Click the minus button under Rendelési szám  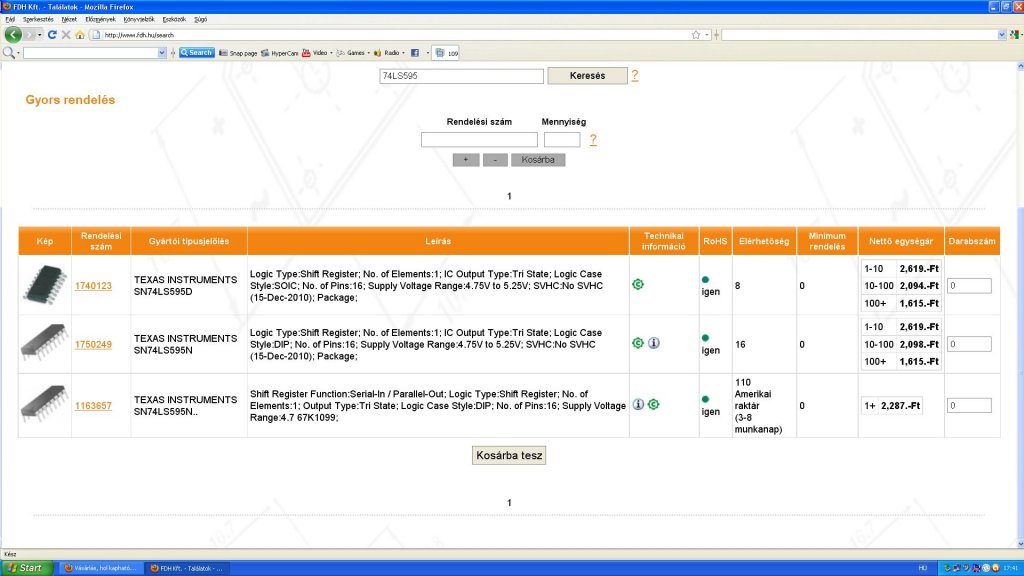tap(495, 160)
